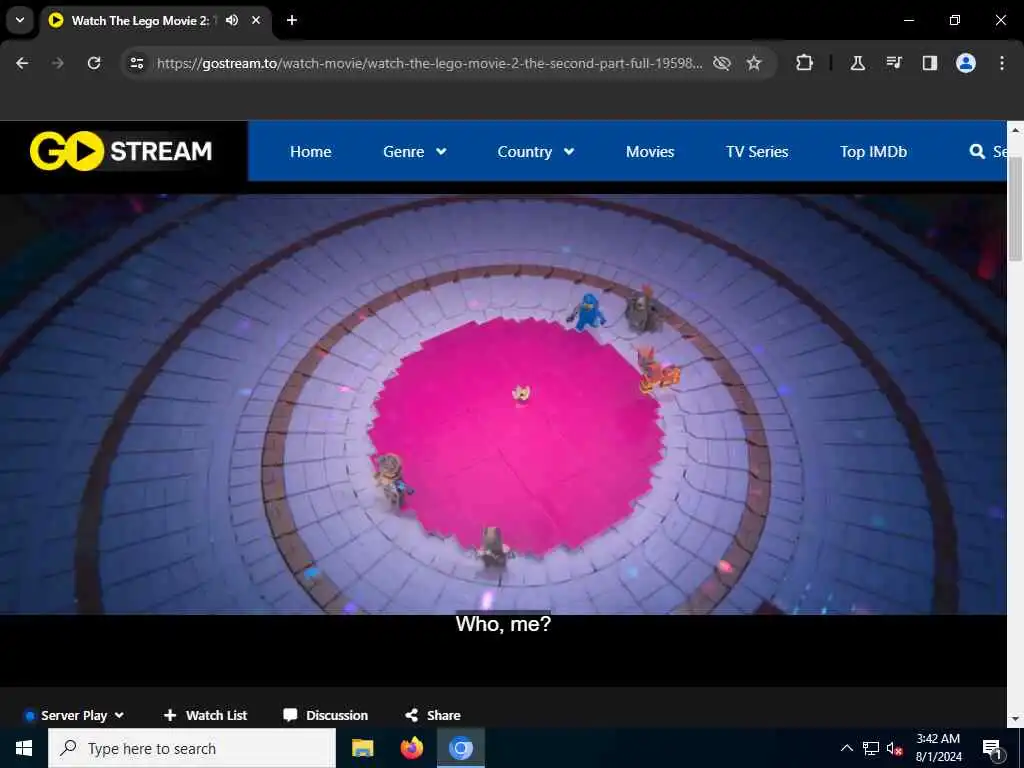Open Chrome Labs flask icon
This screenshot has width=1024, height=768.
(857, 63)
